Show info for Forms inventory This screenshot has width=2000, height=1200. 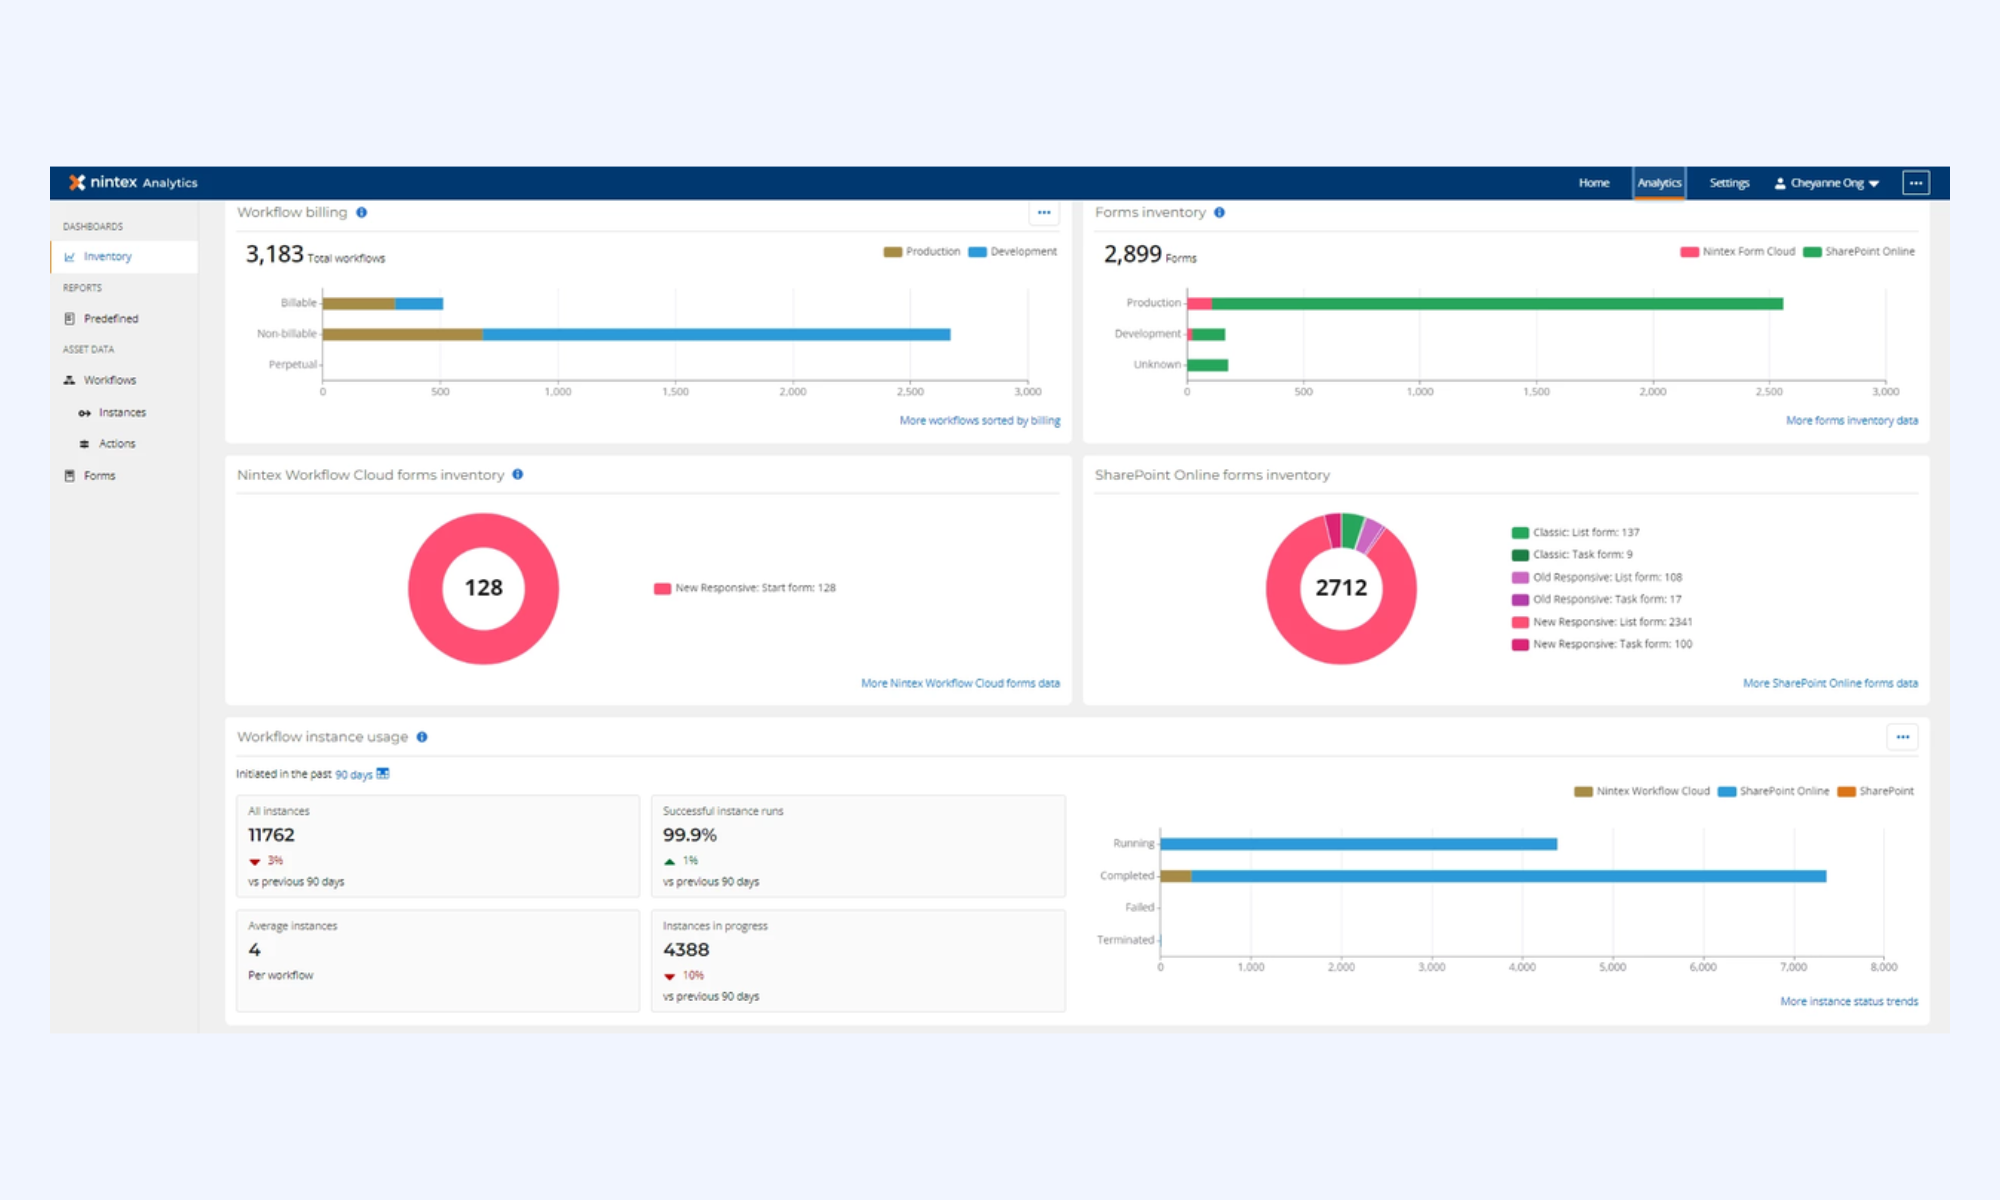[x=1220, y=212]
